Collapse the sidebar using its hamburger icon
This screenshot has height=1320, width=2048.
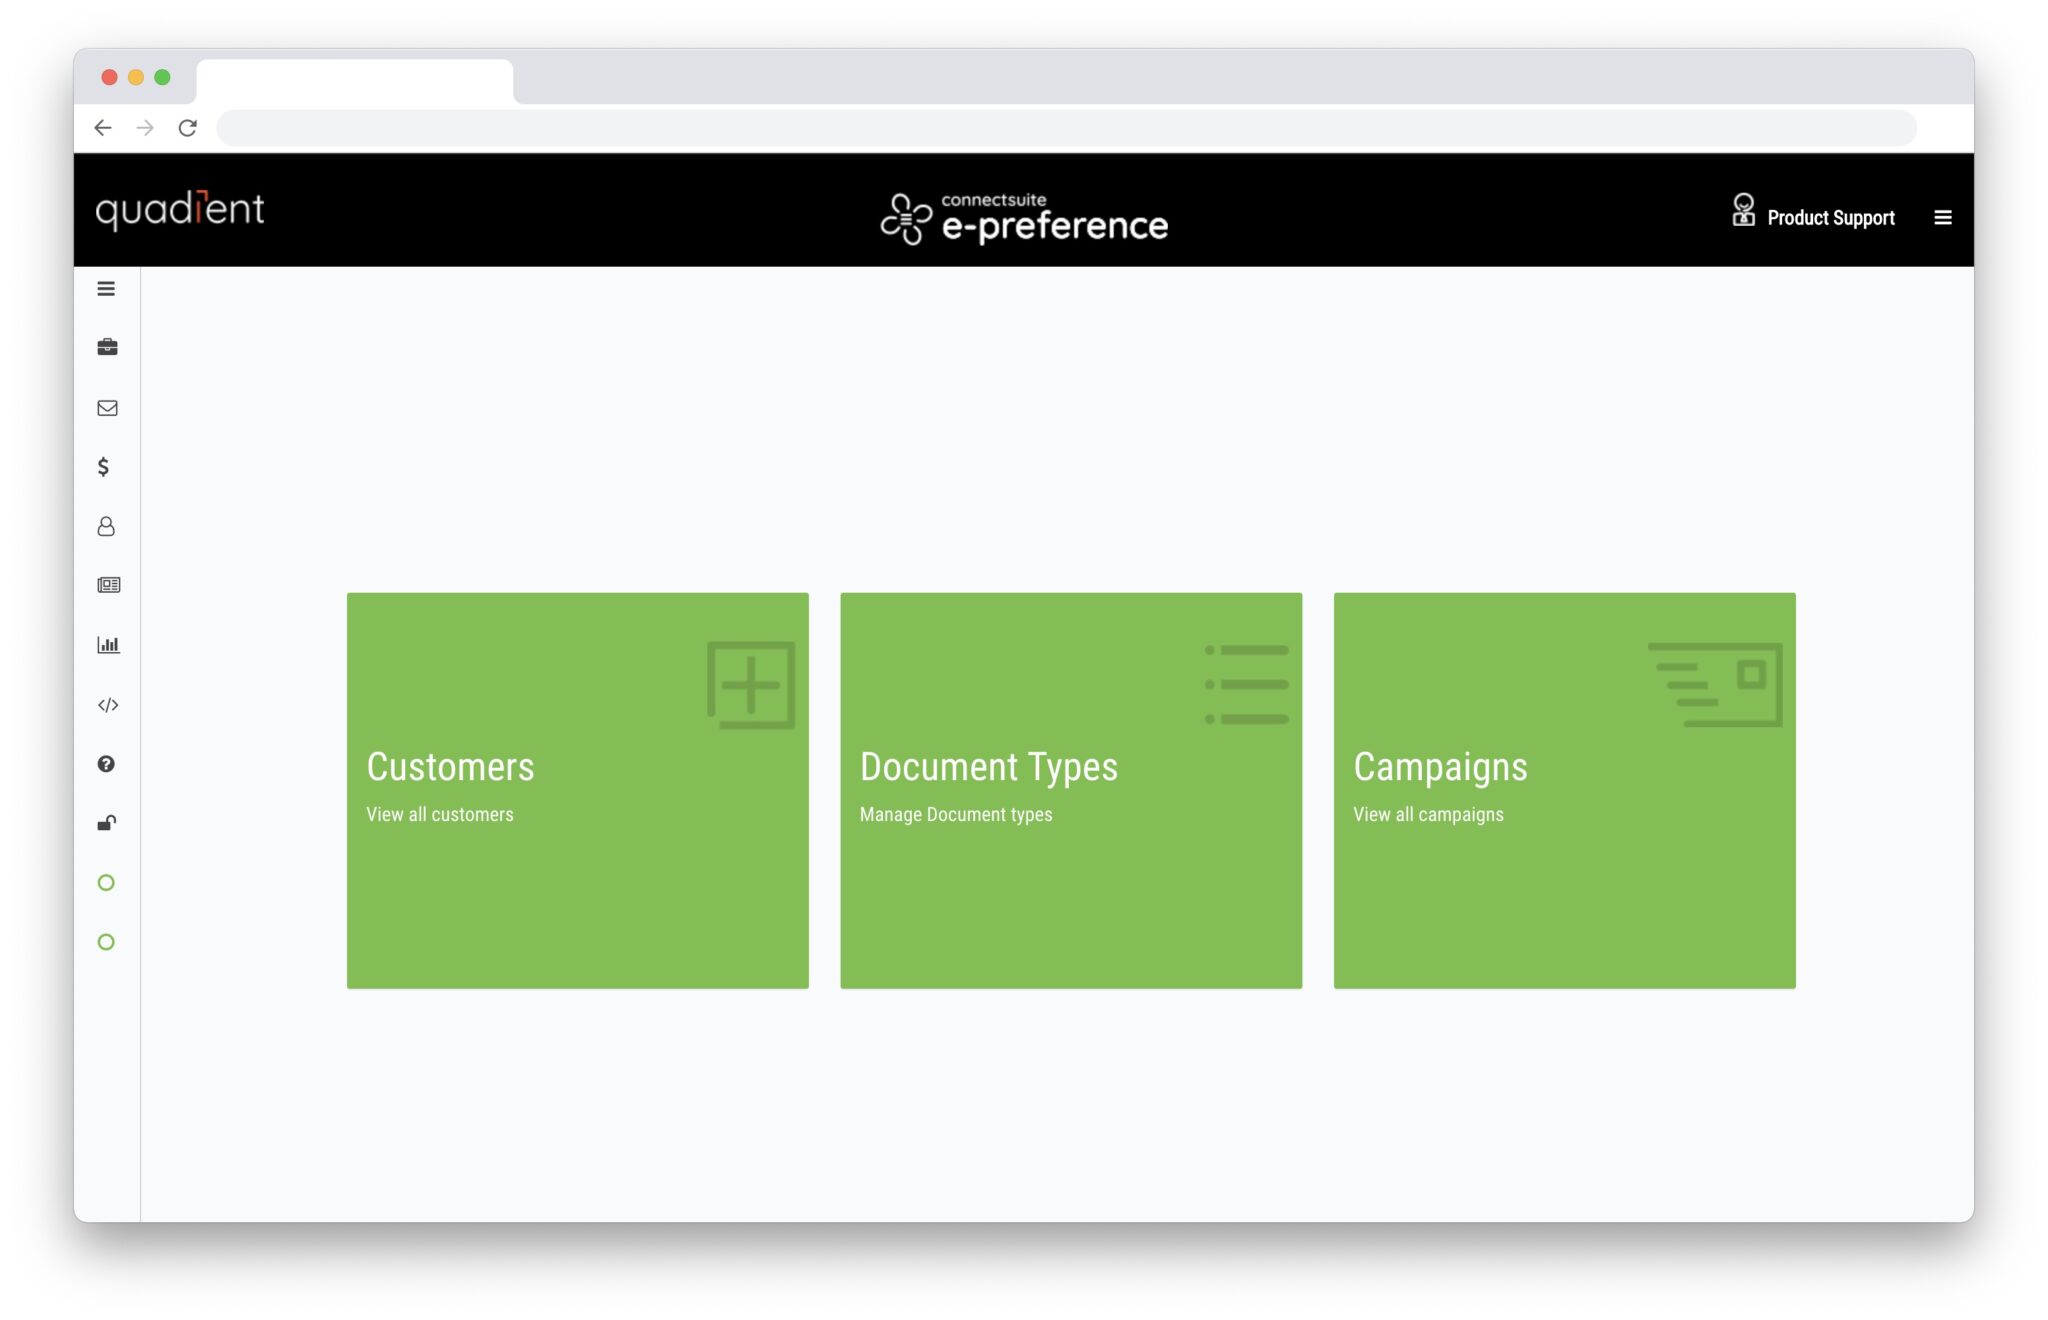pos(106,288)
